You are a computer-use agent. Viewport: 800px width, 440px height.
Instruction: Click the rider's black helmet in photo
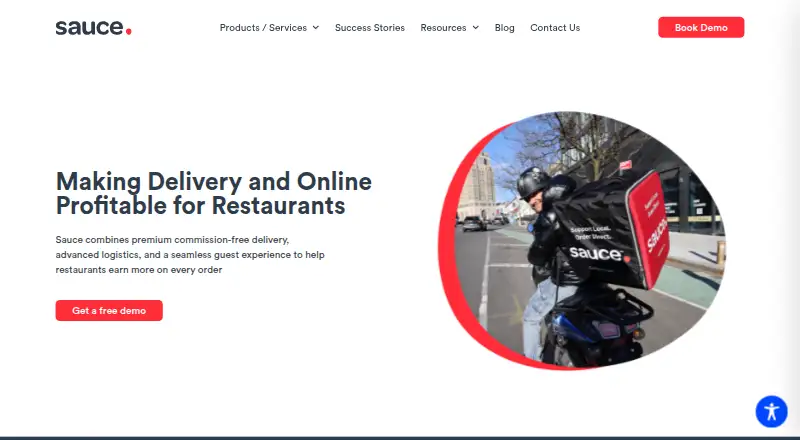[532, 183]
